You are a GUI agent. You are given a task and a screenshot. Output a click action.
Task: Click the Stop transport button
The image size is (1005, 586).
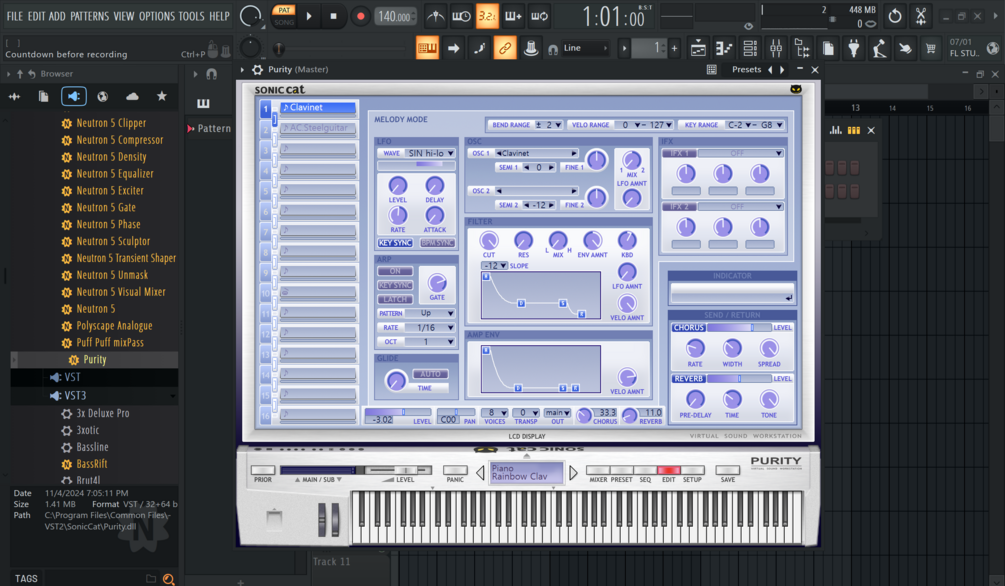pos(333,17)
